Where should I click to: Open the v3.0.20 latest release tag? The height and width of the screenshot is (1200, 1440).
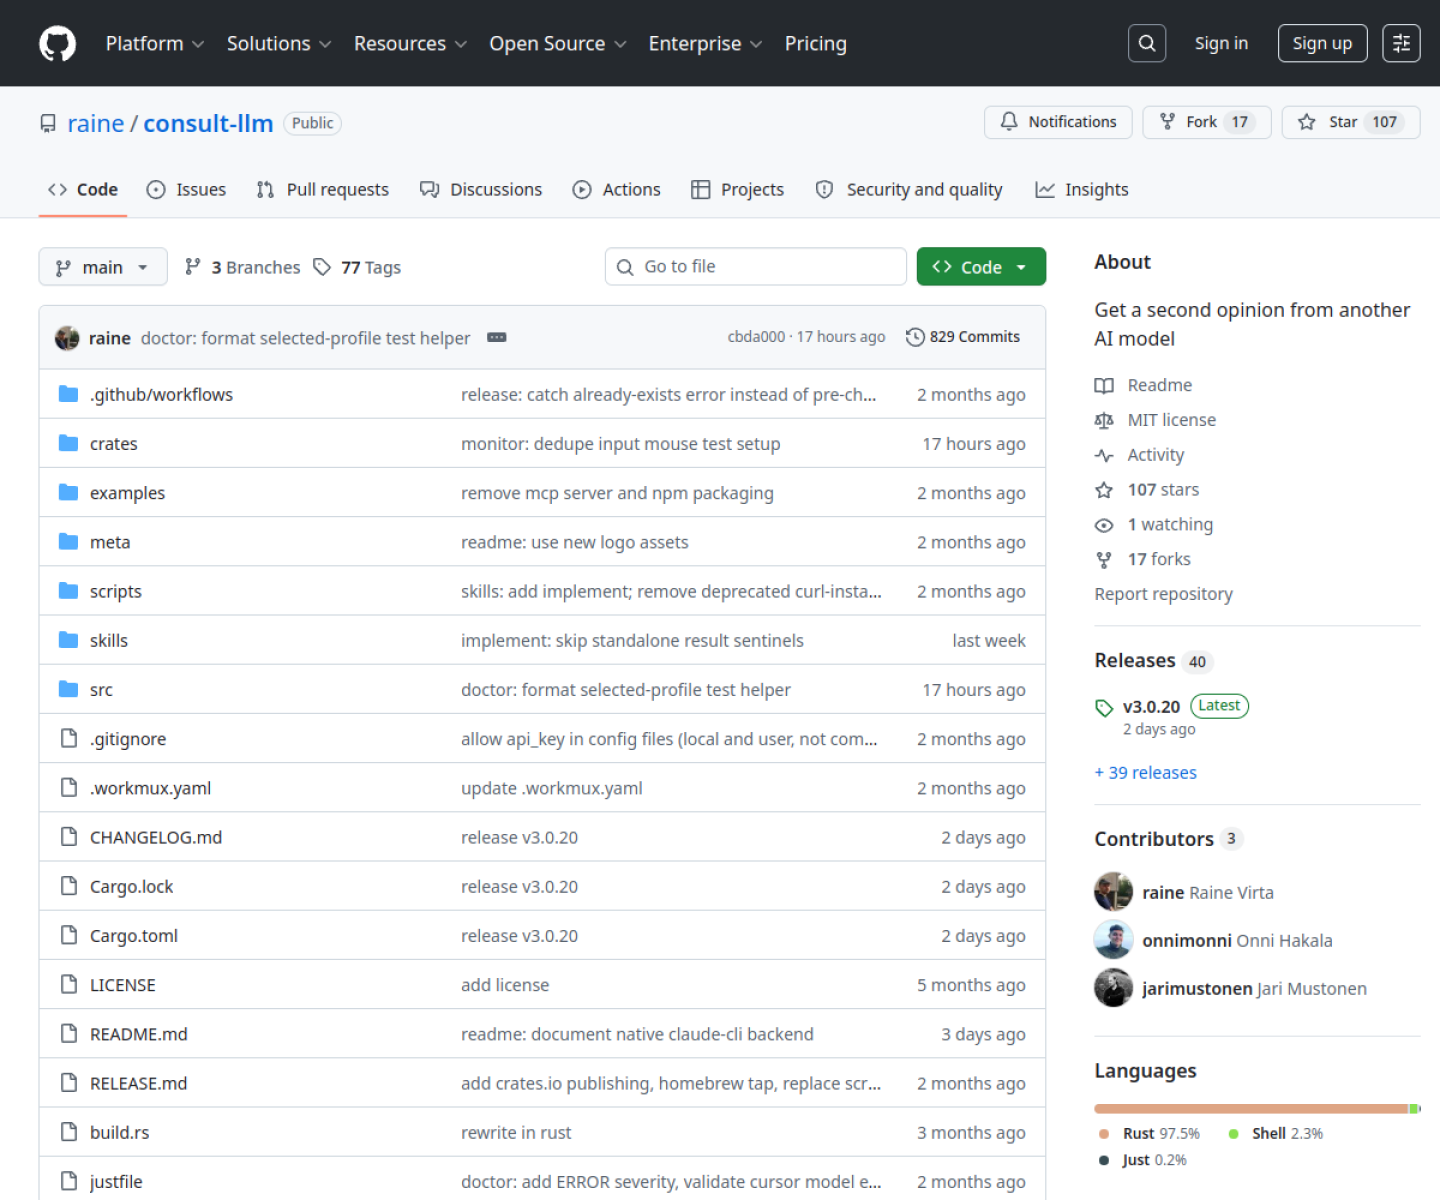coord(1151,707)
